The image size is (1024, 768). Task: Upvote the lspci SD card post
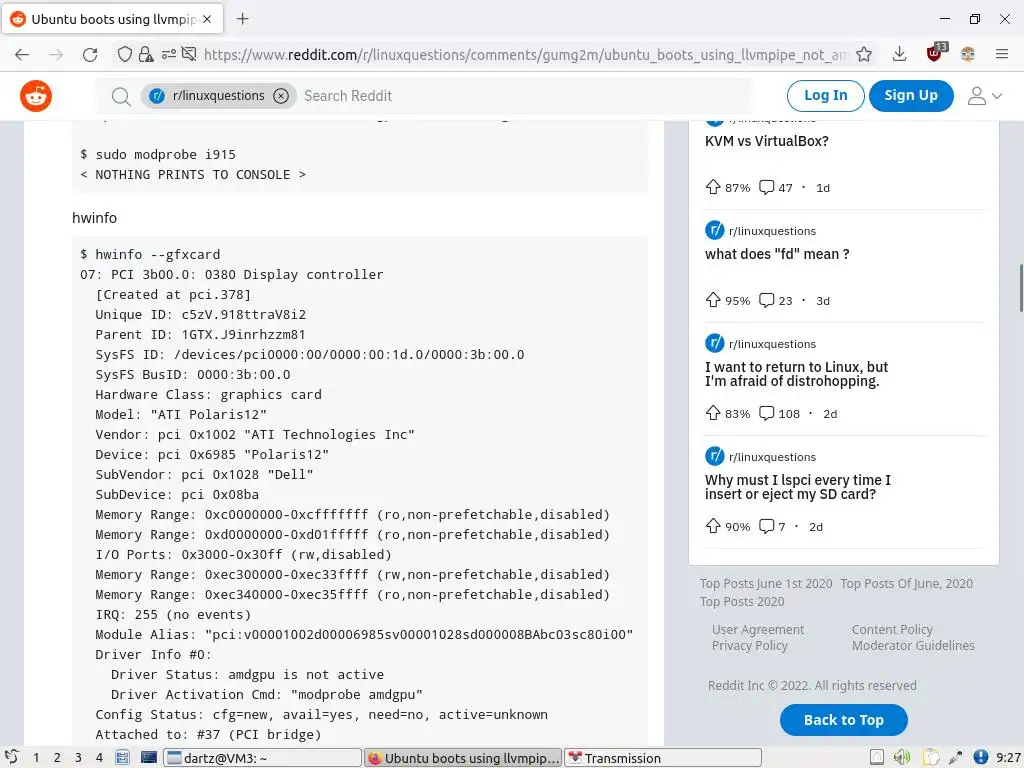pyautogui.click(x=712, y=526)
